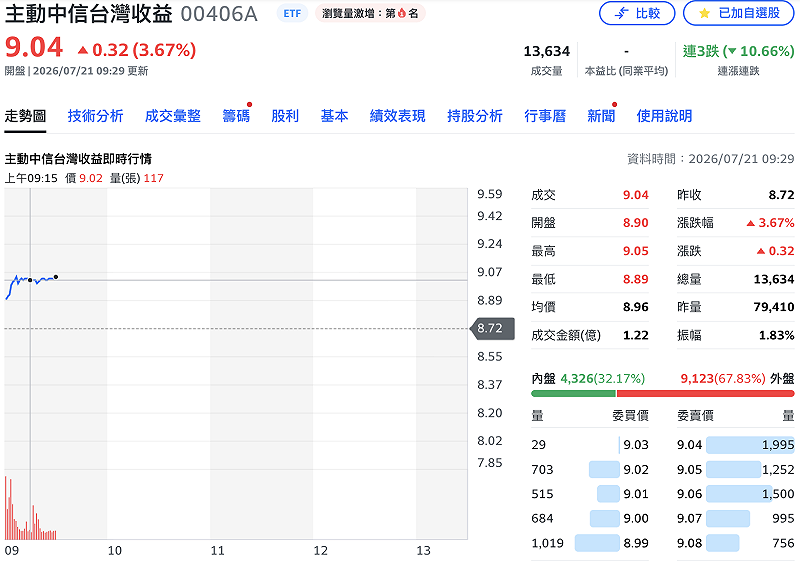Screen dimensions: 800x561
Task: Click the star icon in 已加自選股
Action: [704, 13]
